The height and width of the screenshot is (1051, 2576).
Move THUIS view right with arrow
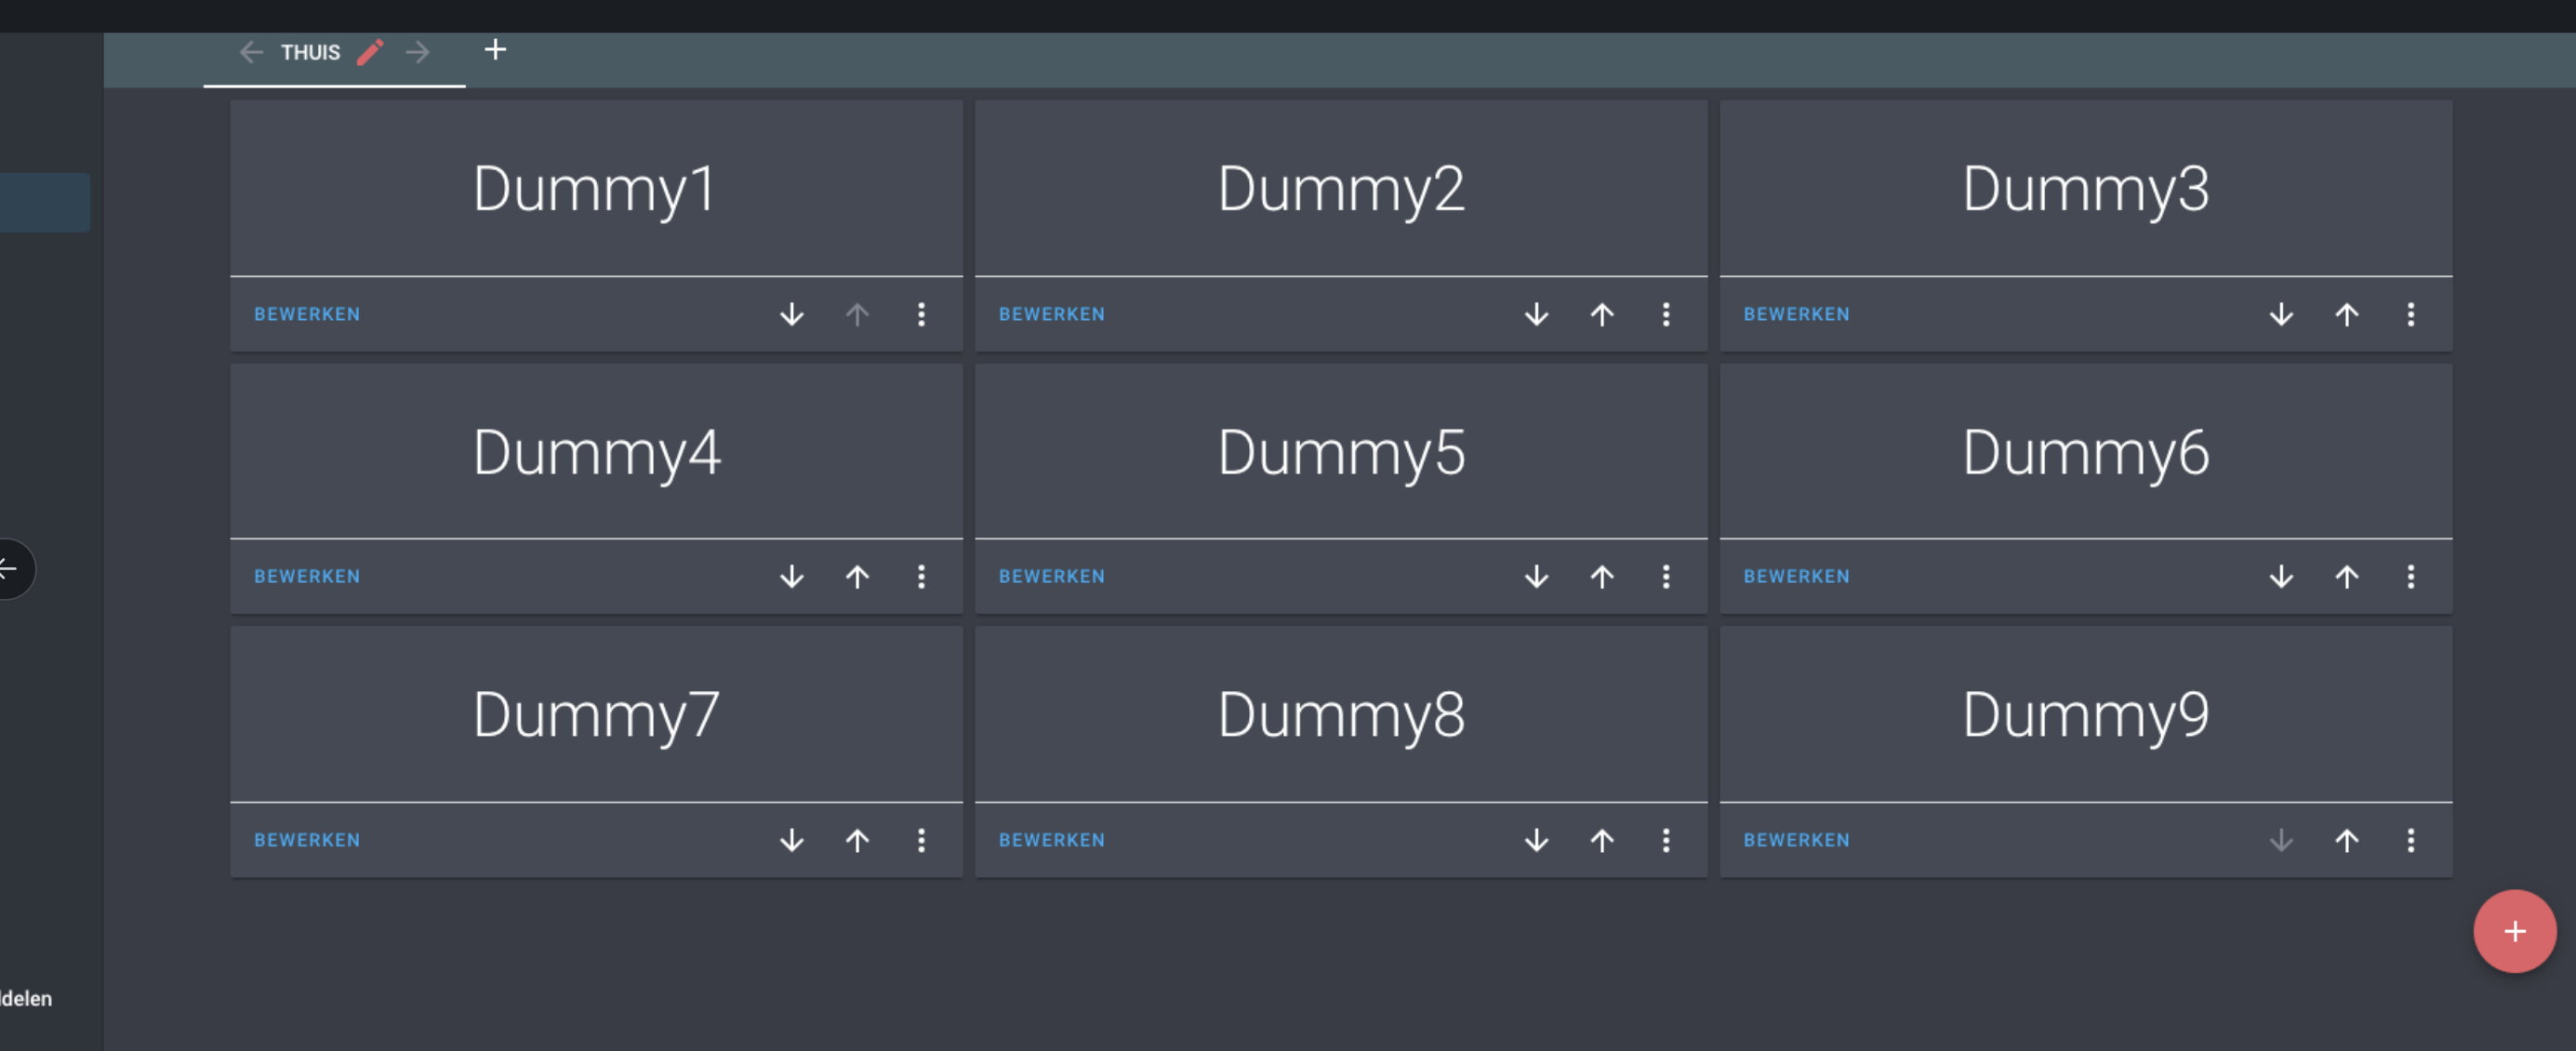coord(418,52)
